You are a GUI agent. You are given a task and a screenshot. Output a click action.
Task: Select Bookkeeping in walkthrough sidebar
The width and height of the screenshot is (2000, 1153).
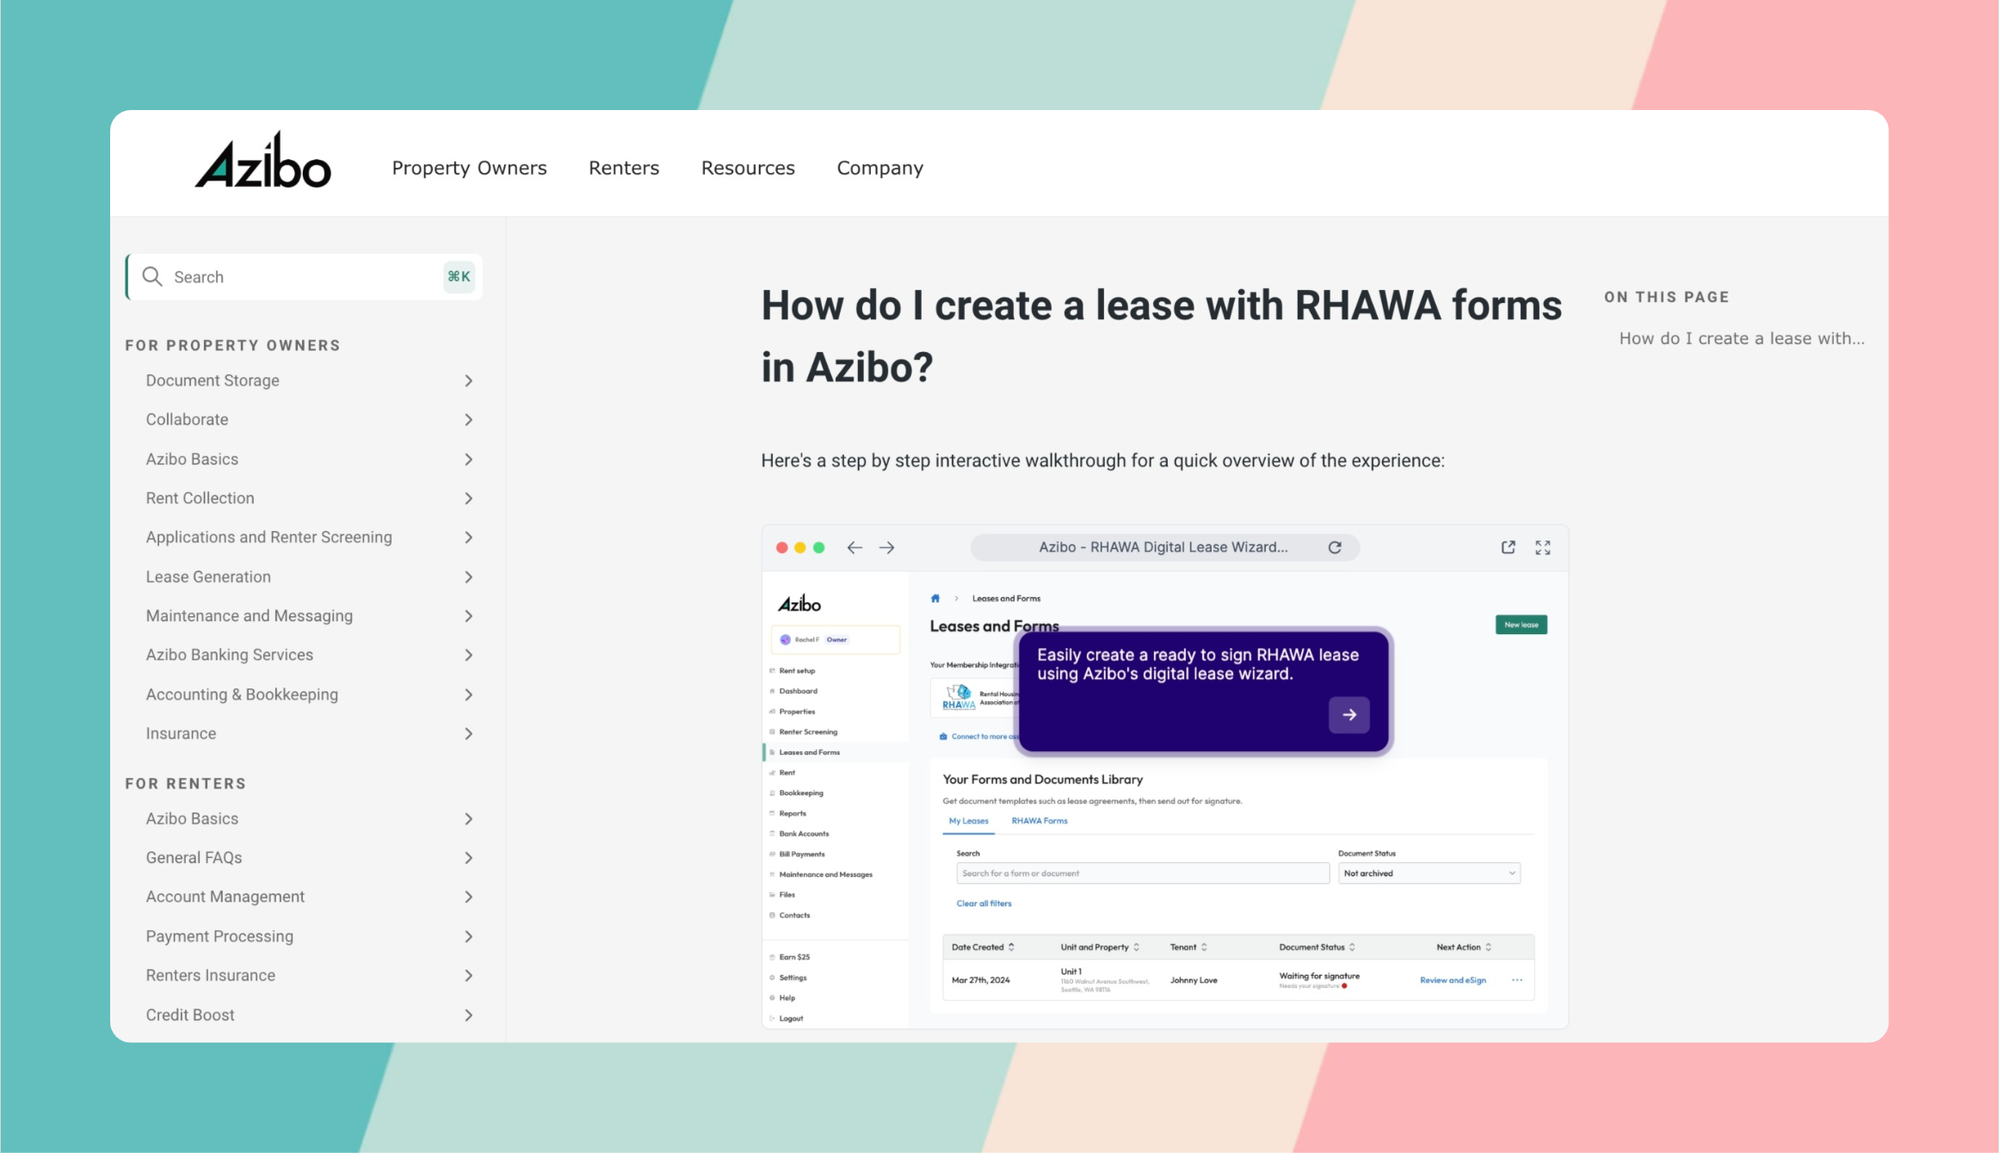point(801,793)
